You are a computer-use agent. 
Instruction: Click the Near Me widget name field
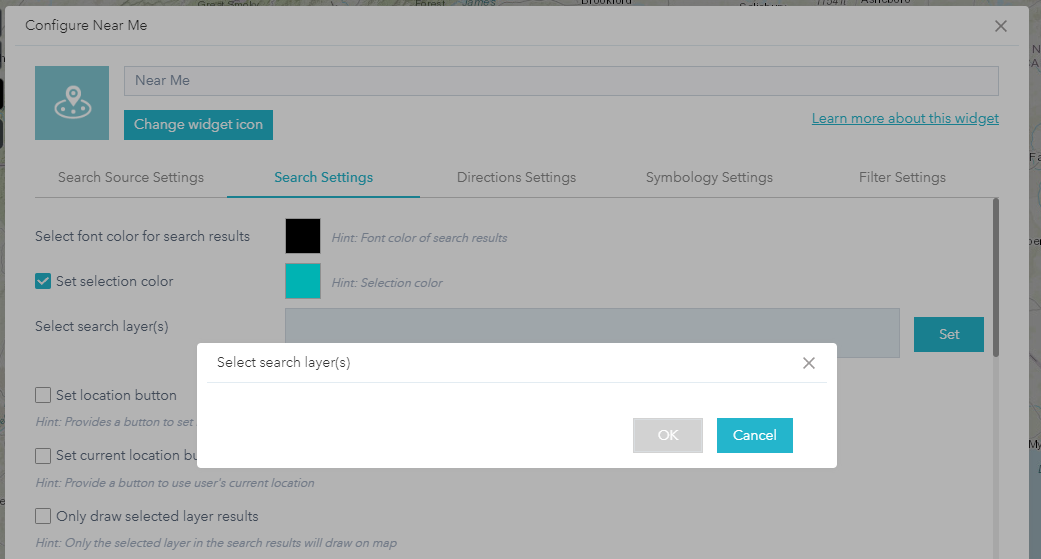[561, 80]
